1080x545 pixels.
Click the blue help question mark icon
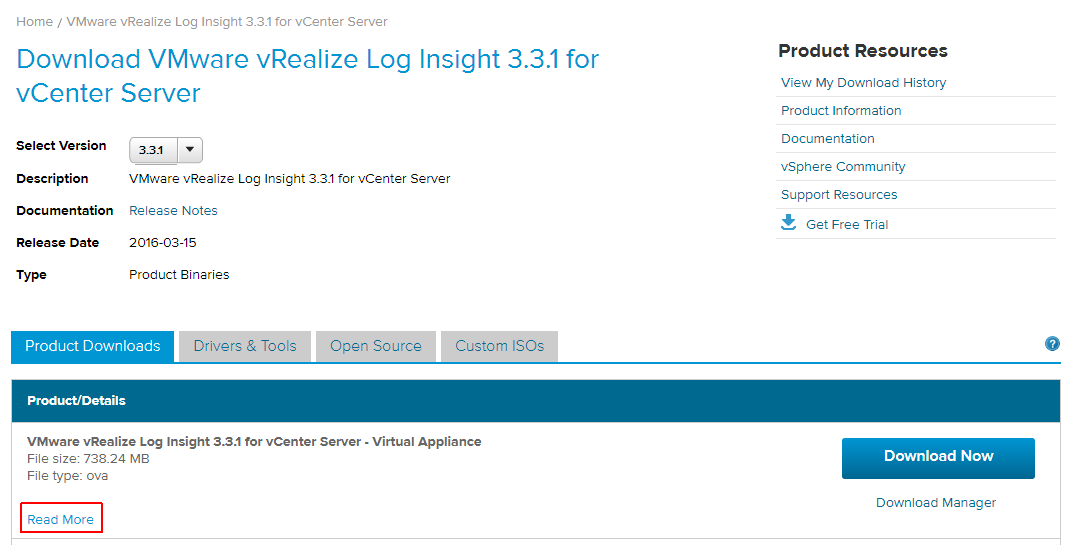coord(1052,344)
